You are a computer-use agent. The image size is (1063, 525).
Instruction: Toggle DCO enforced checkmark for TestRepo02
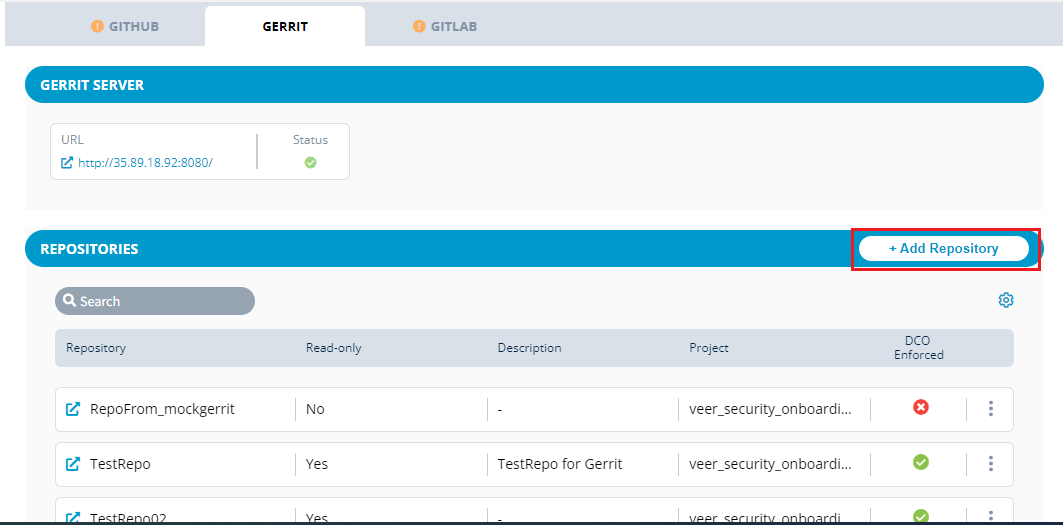[921, 516]
